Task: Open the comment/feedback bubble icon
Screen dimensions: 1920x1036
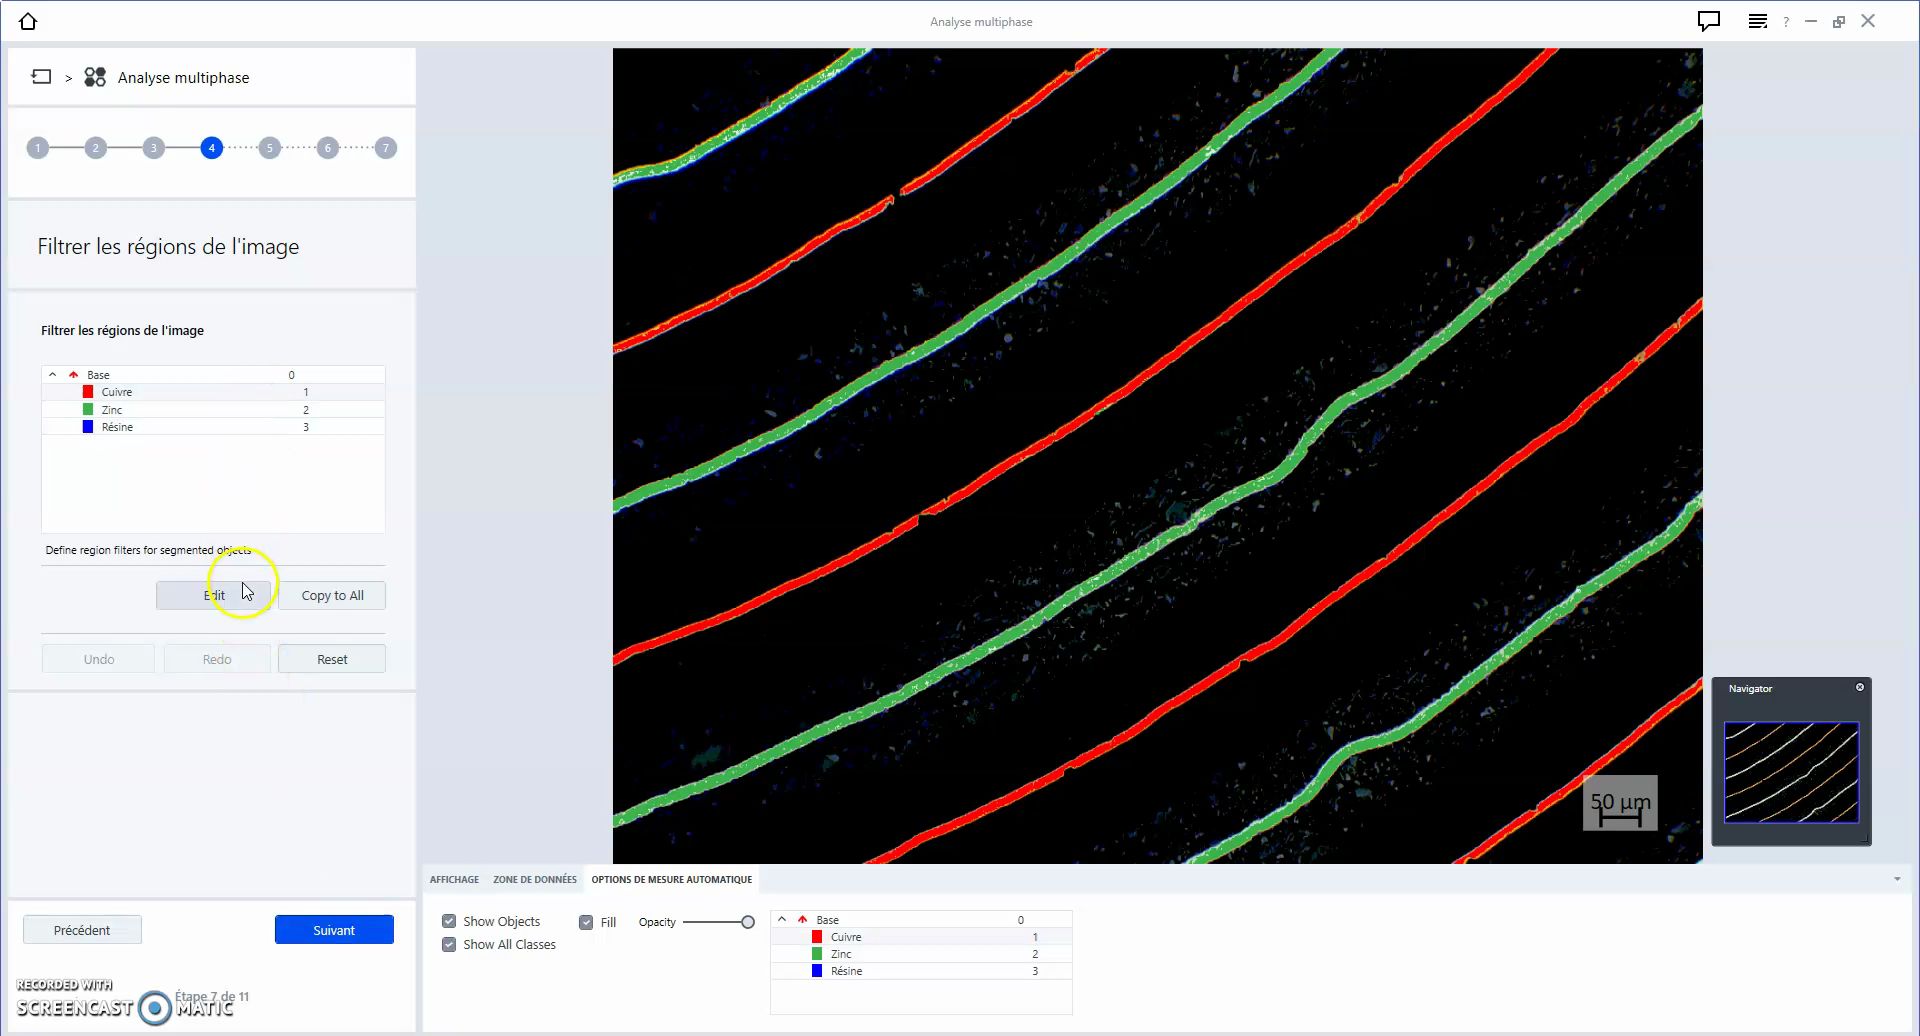Action: point(1708,20)
